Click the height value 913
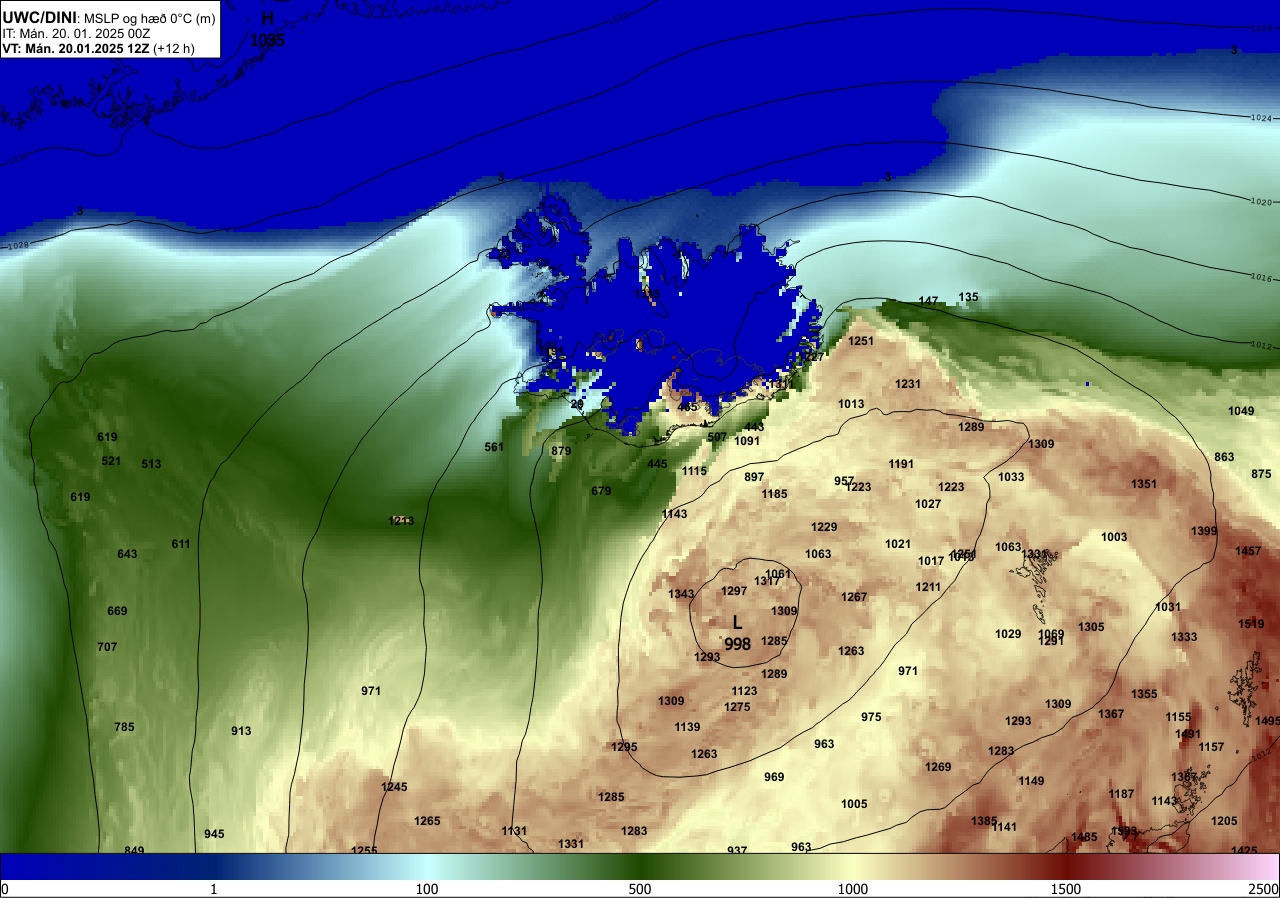This screenshot has height=898, width=1280. point(241,731)
